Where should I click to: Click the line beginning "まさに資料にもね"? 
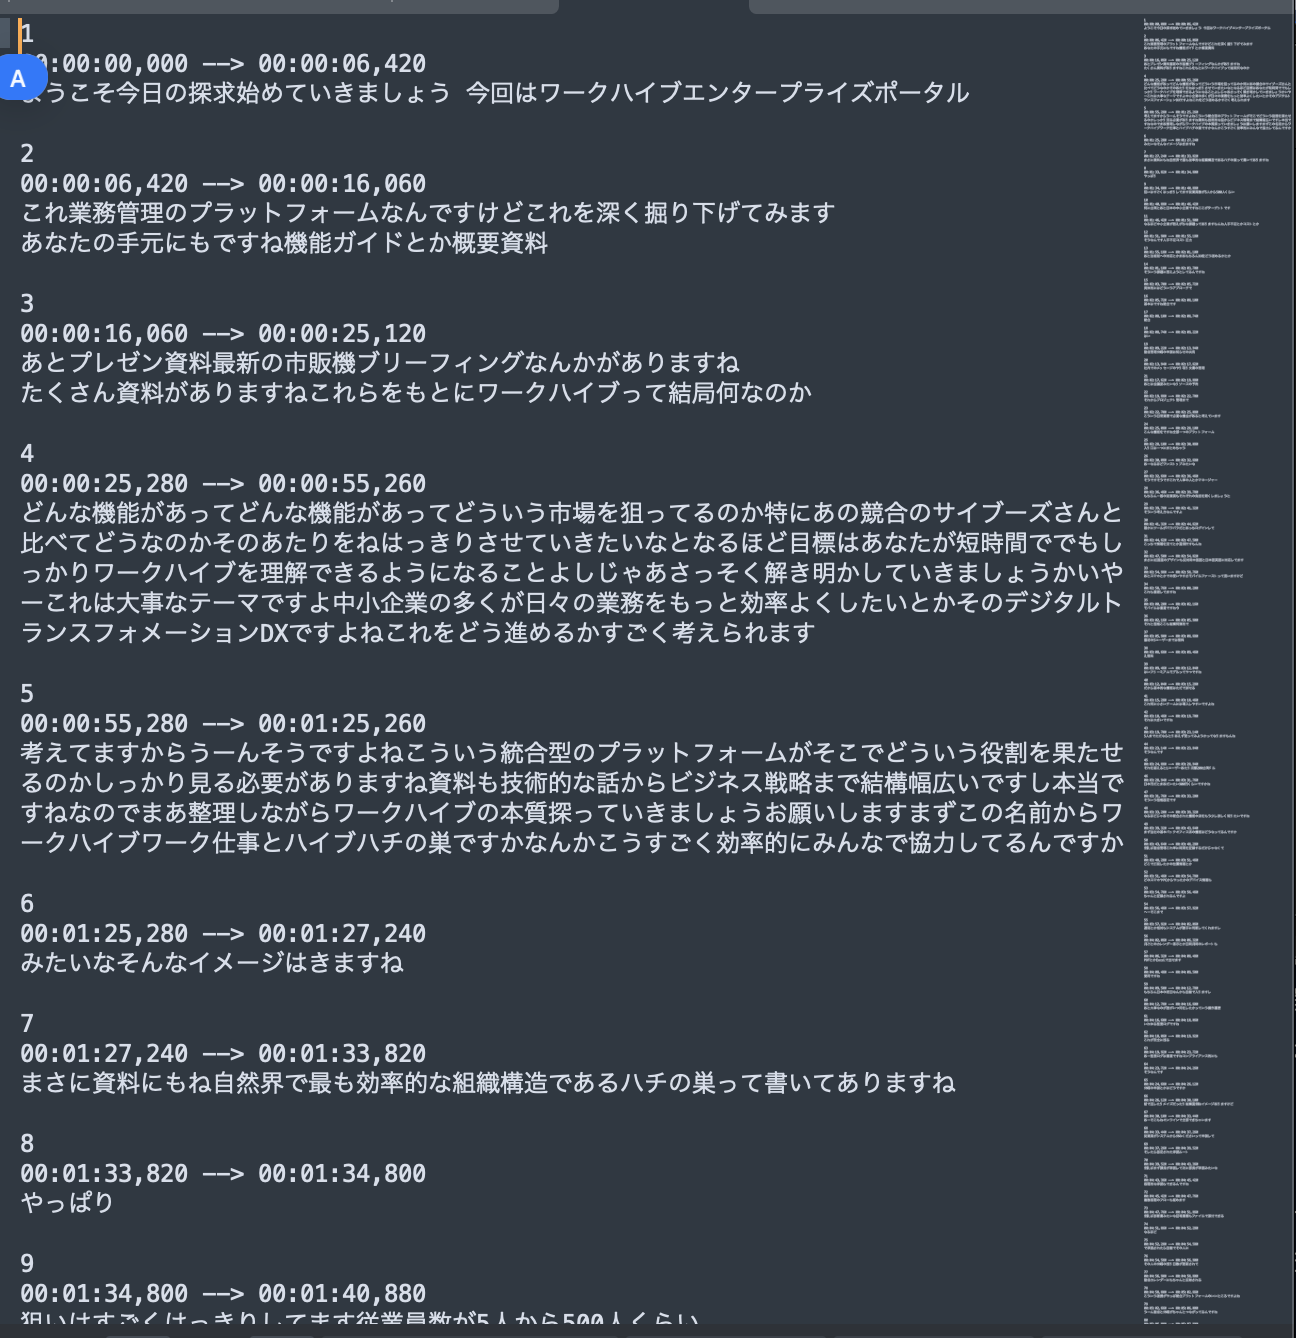[488, 1083]
